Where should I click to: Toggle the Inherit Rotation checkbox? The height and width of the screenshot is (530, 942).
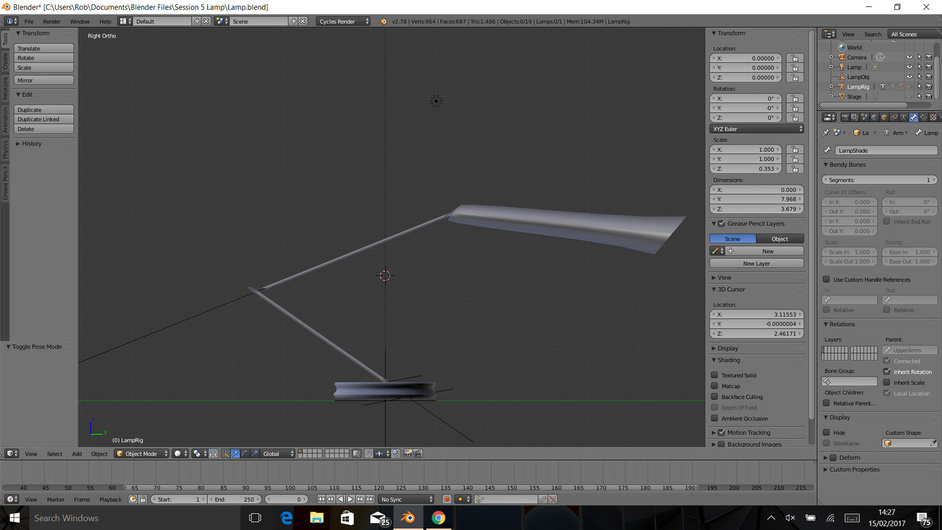(x=887, y=371)
